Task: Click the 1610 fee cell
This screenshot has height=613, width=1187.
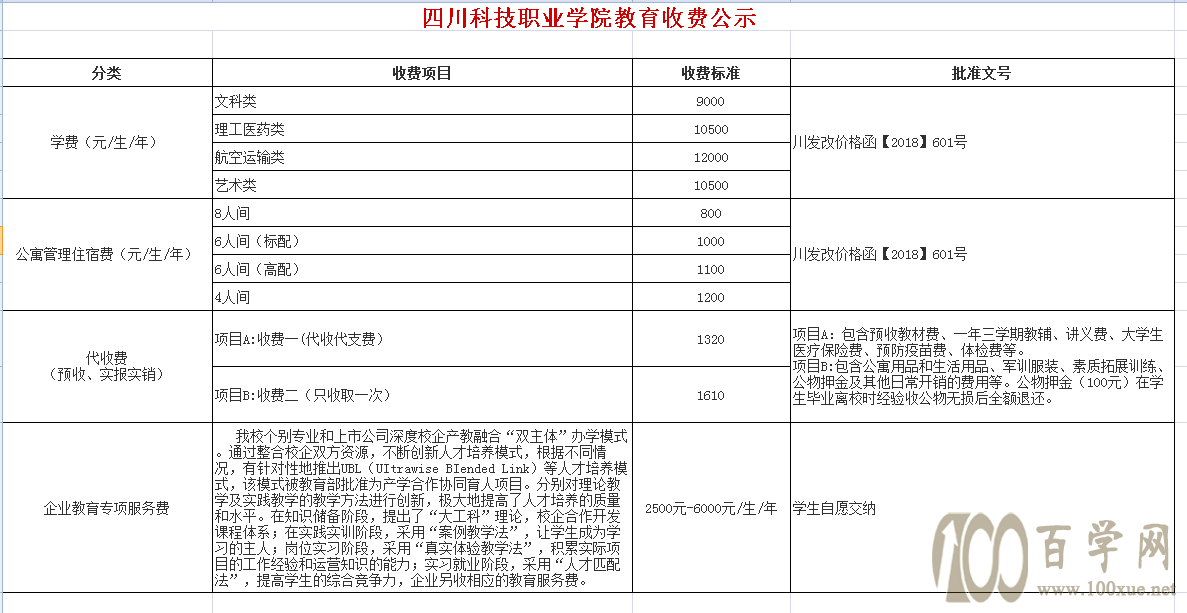Action: [711, 395]
